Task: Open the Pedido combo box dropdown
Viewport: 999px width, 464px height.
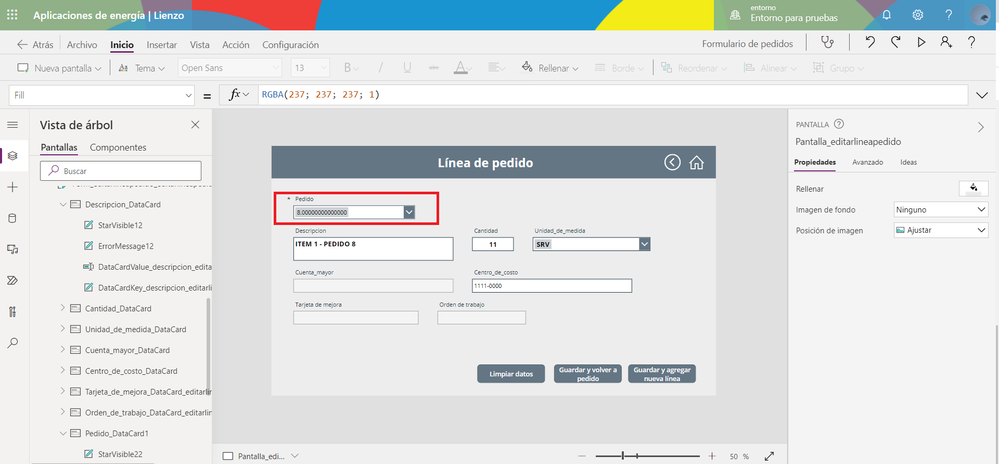Action: (410, 212)
